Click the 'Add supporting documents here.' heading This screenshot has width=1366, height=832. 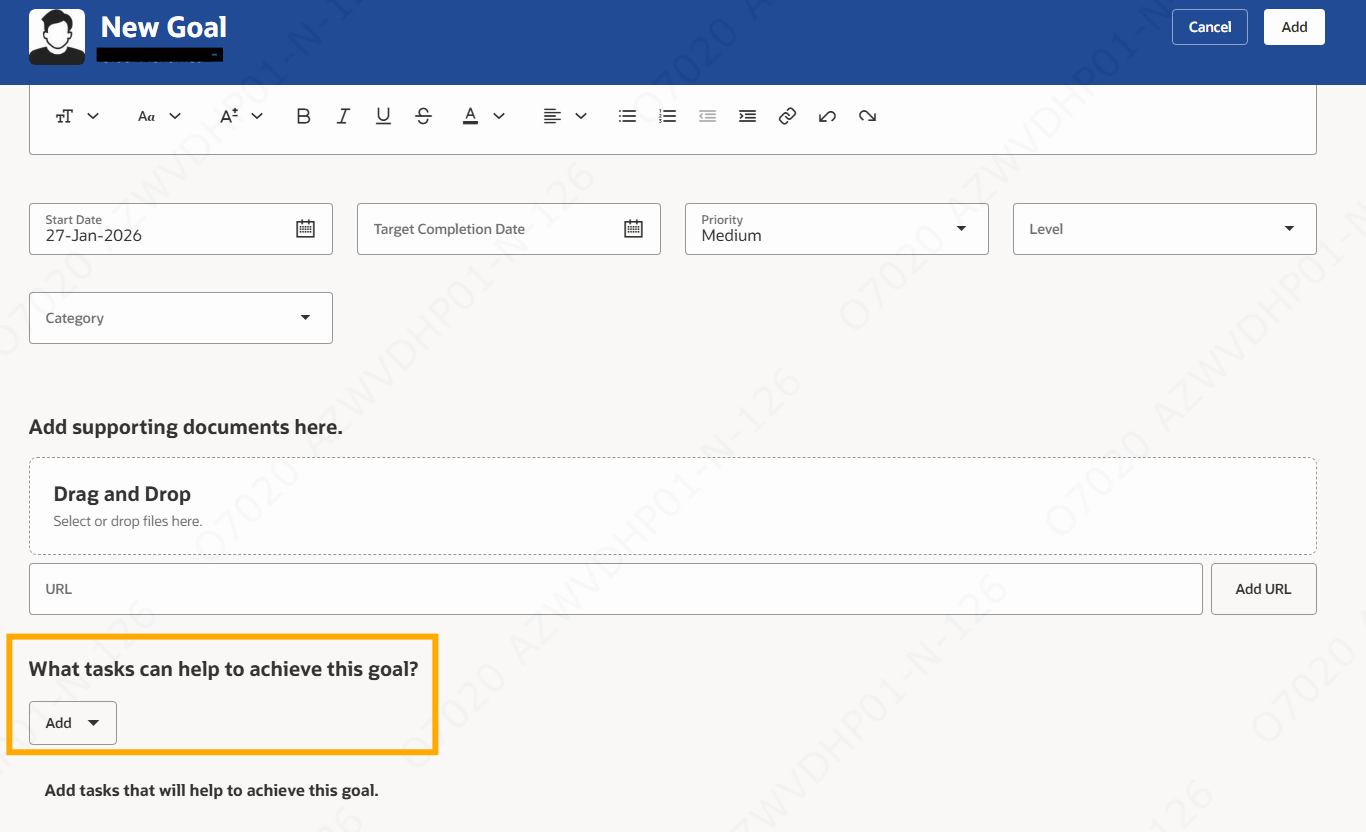(x=186, y=427)
